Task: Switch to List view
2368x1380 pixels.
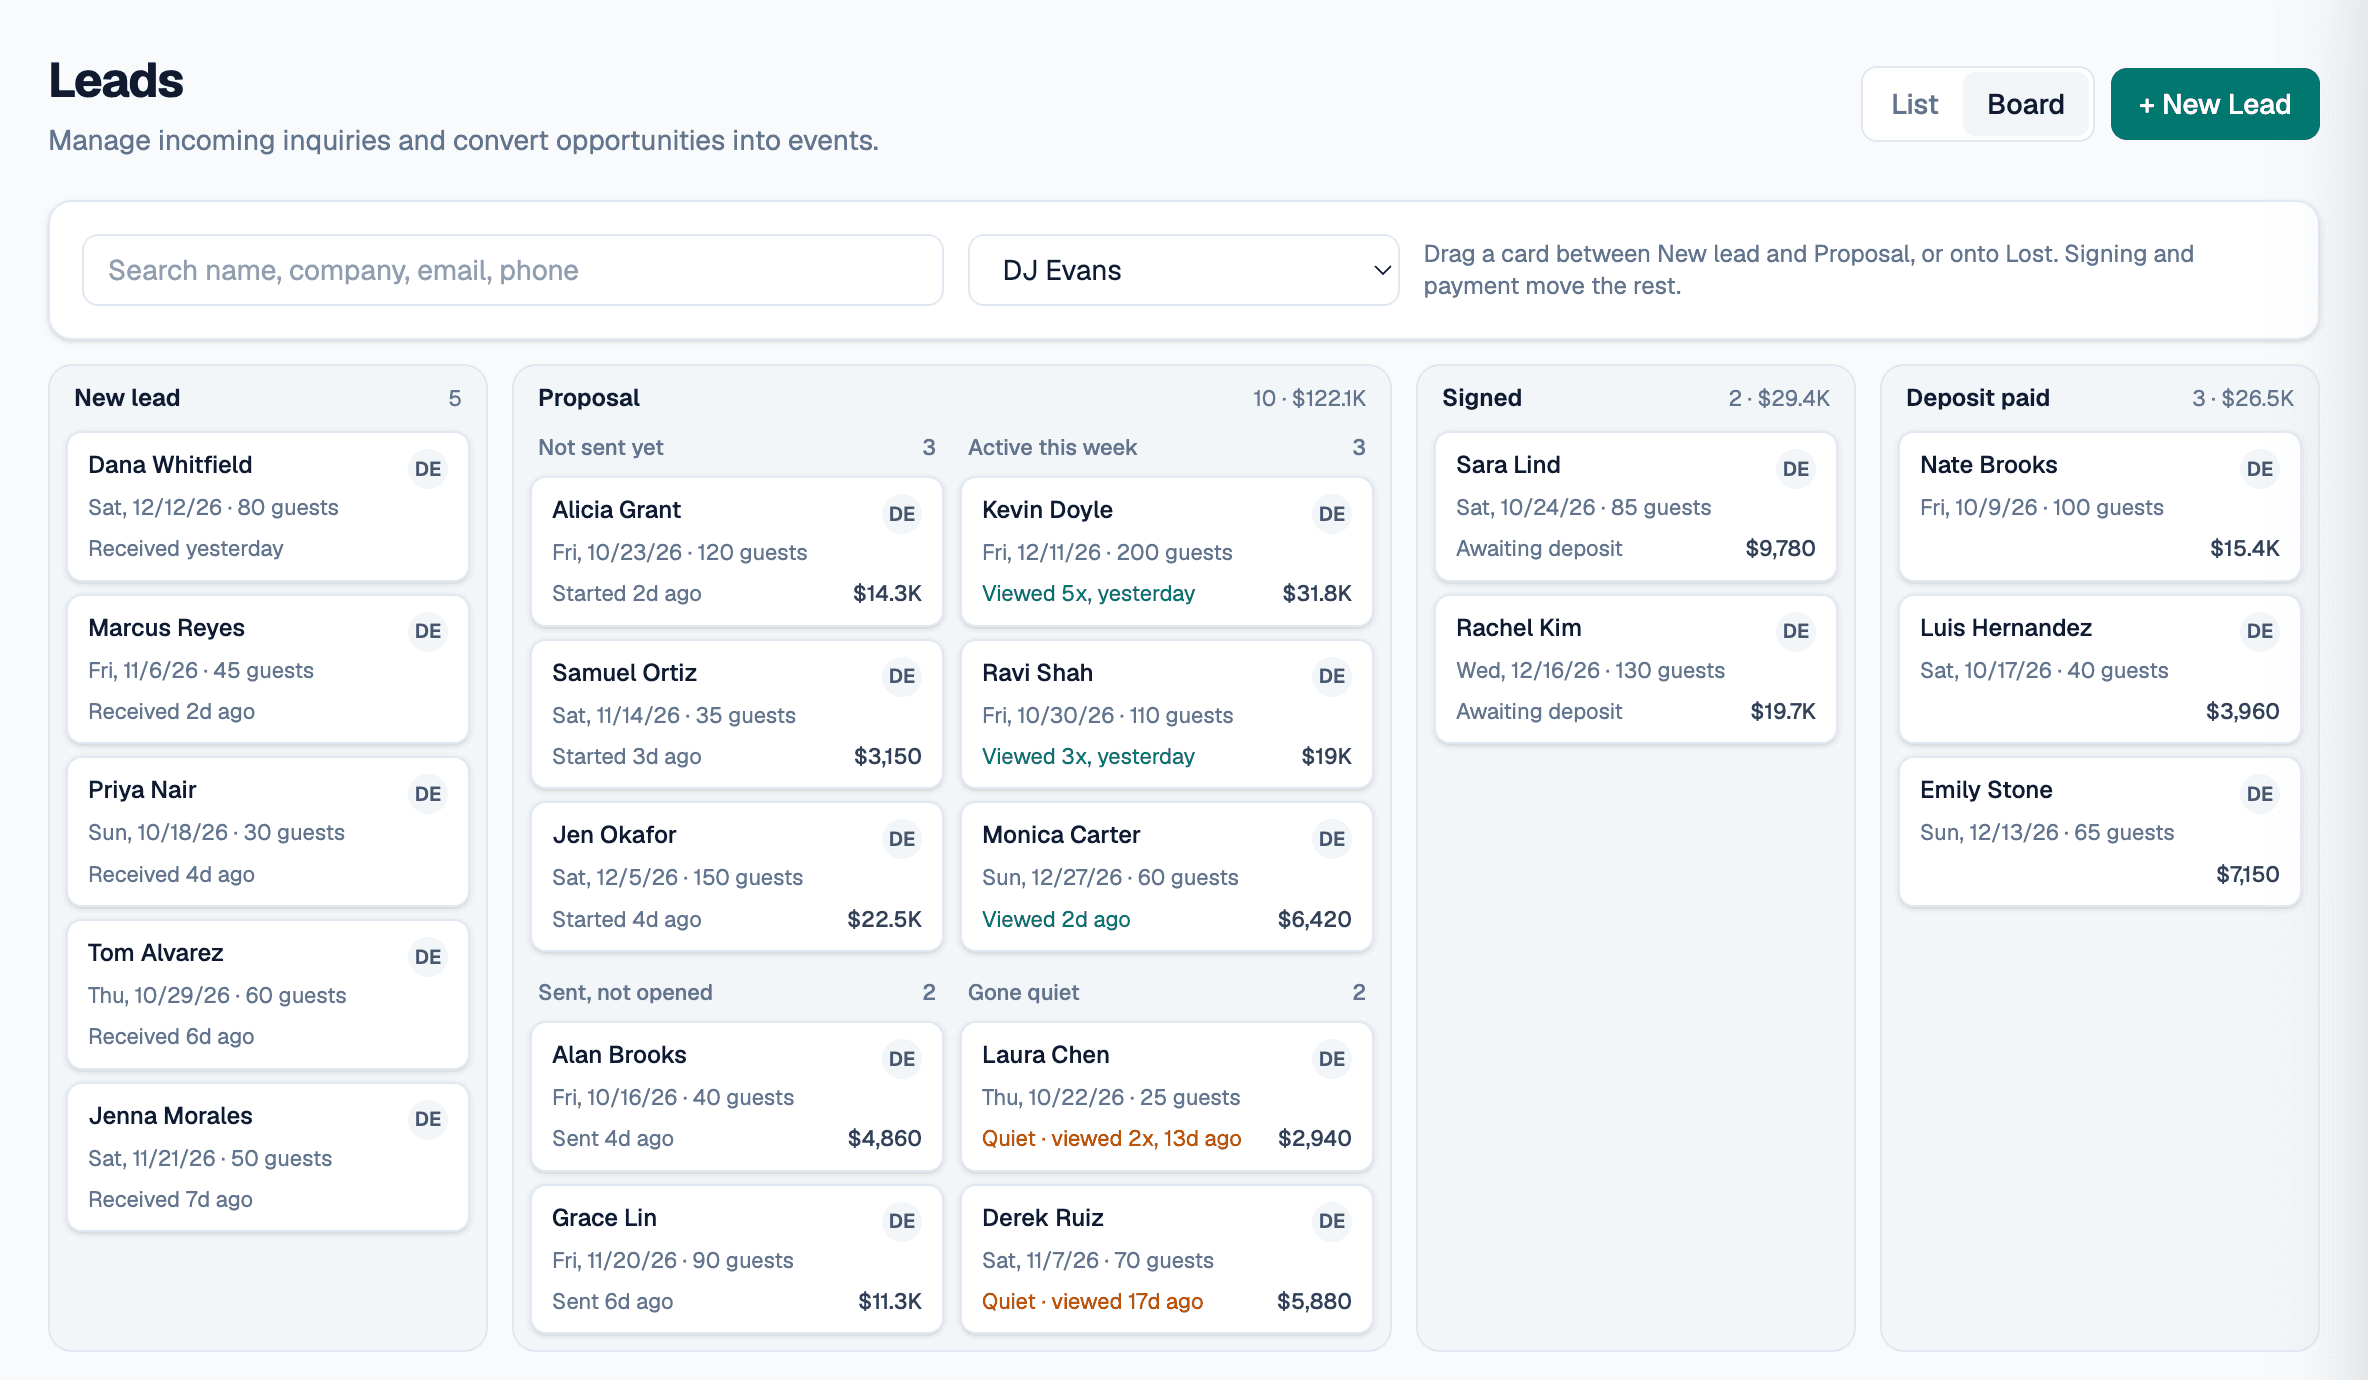Action: (1914, 104)
